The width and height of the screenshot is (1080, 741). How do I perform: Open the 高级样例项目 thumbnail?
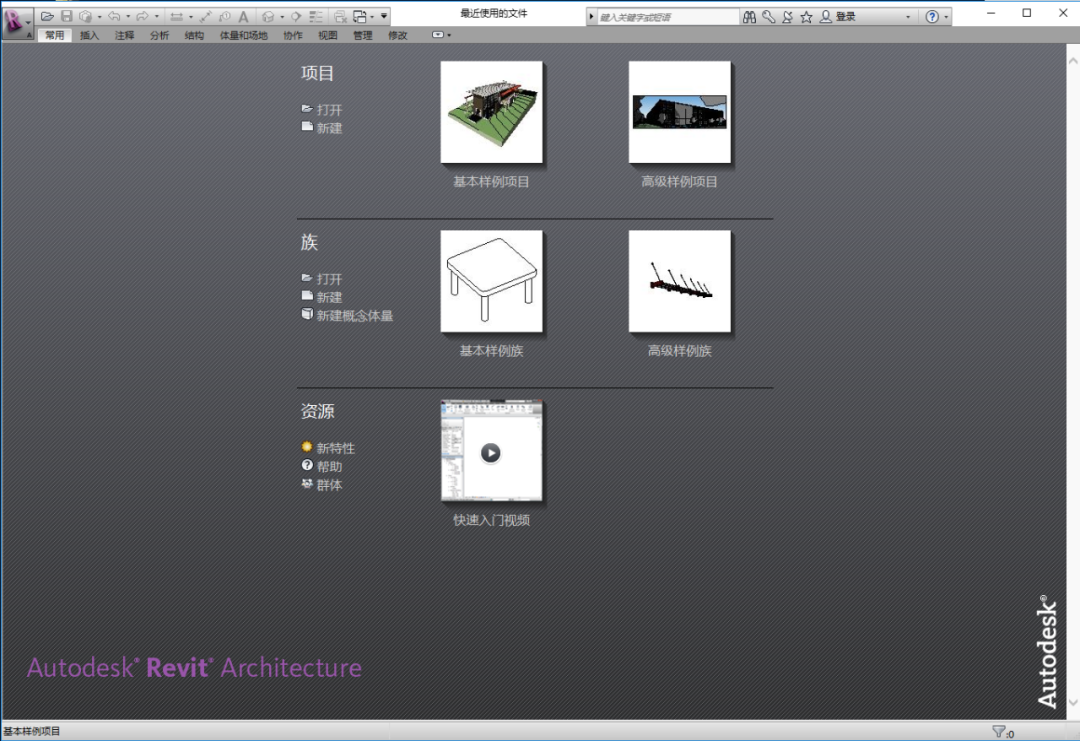coord(680,112)
